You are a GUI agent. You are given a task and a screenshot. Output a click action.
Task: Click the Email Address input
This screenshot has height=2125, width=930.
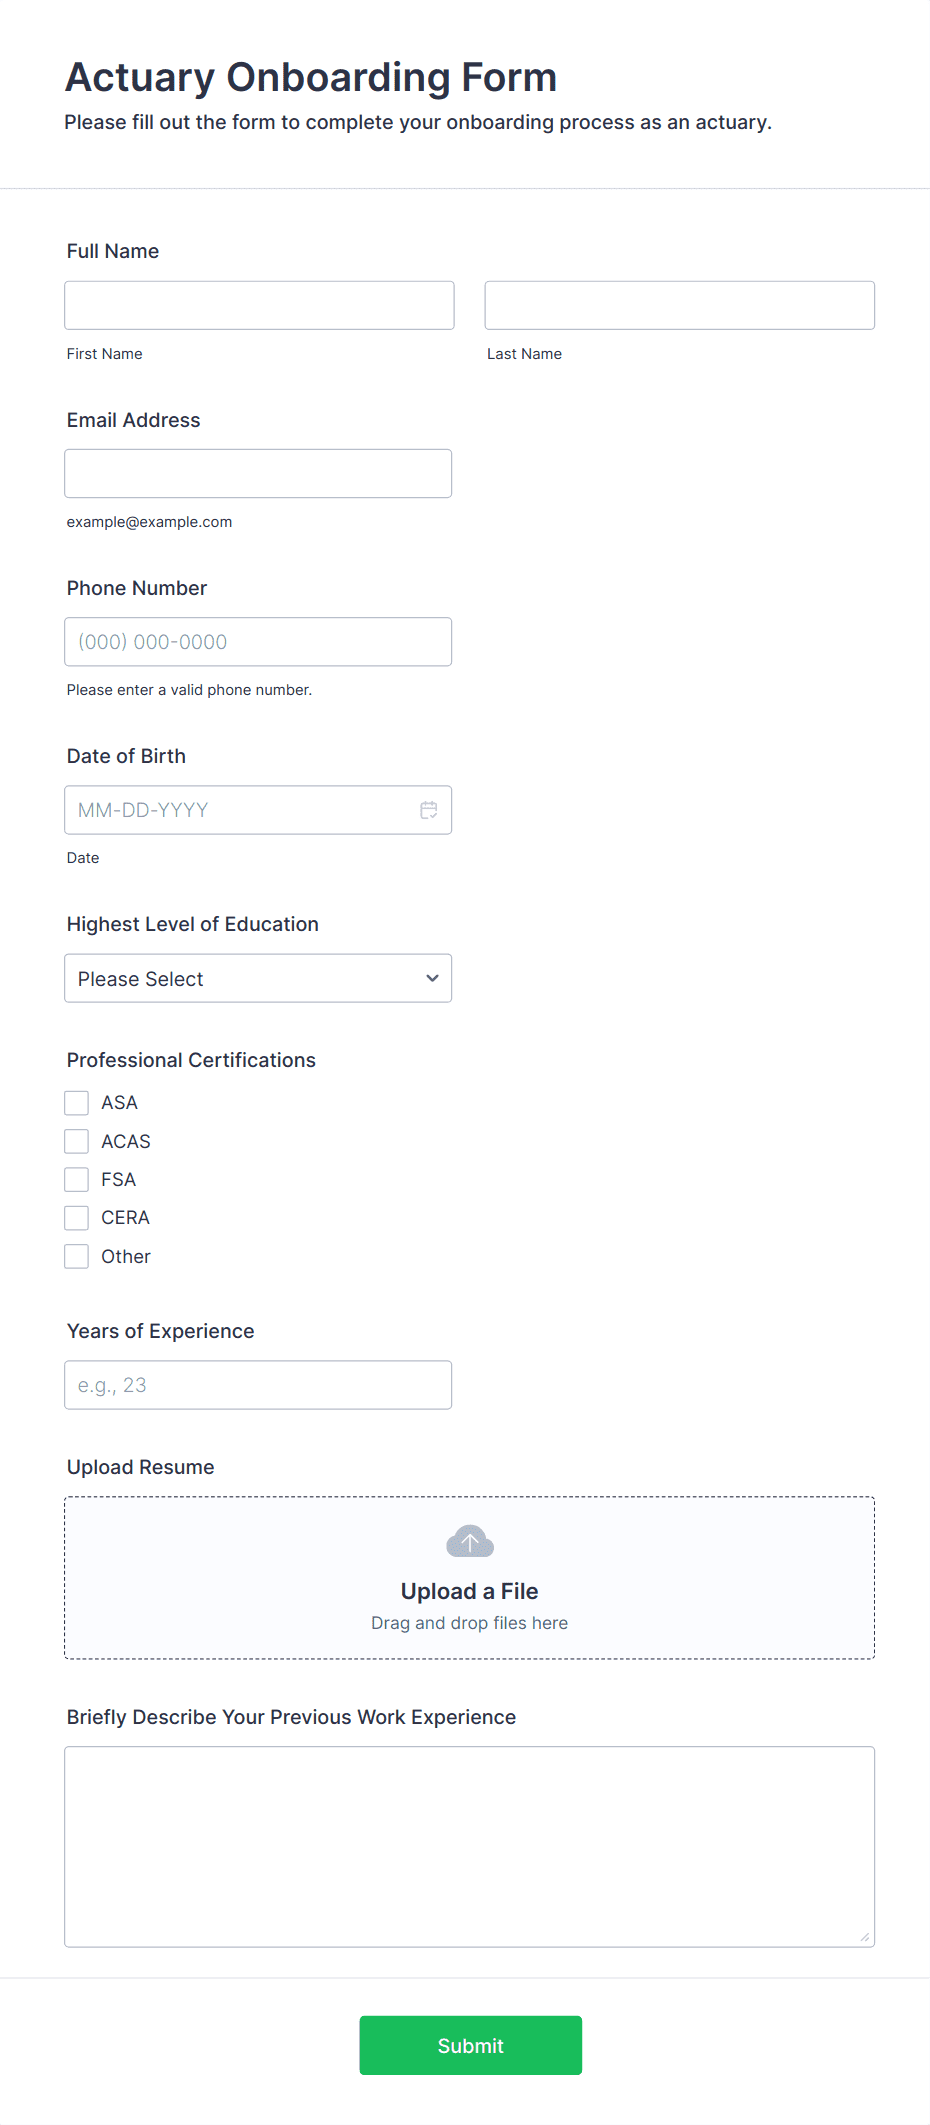[258, 473]
